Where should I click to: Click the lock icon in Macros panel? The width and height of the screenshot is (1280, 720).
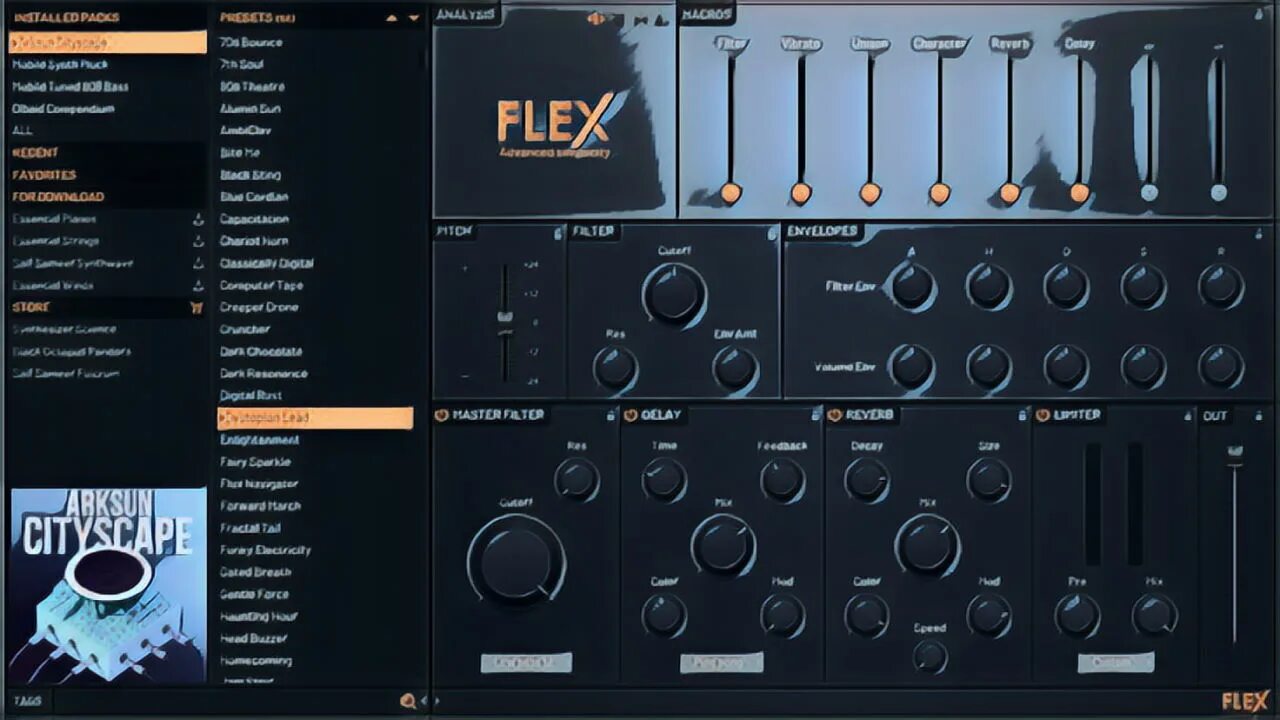pyautogui.click(x=1259, y=15)
